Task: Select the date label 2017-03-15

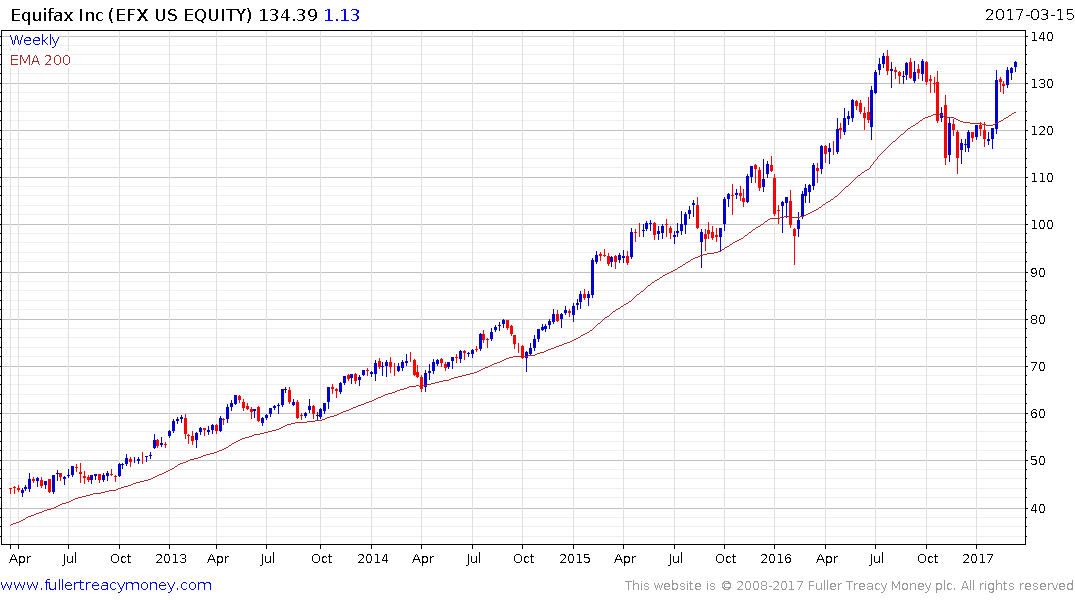Action: click(x=1028, y=14)
